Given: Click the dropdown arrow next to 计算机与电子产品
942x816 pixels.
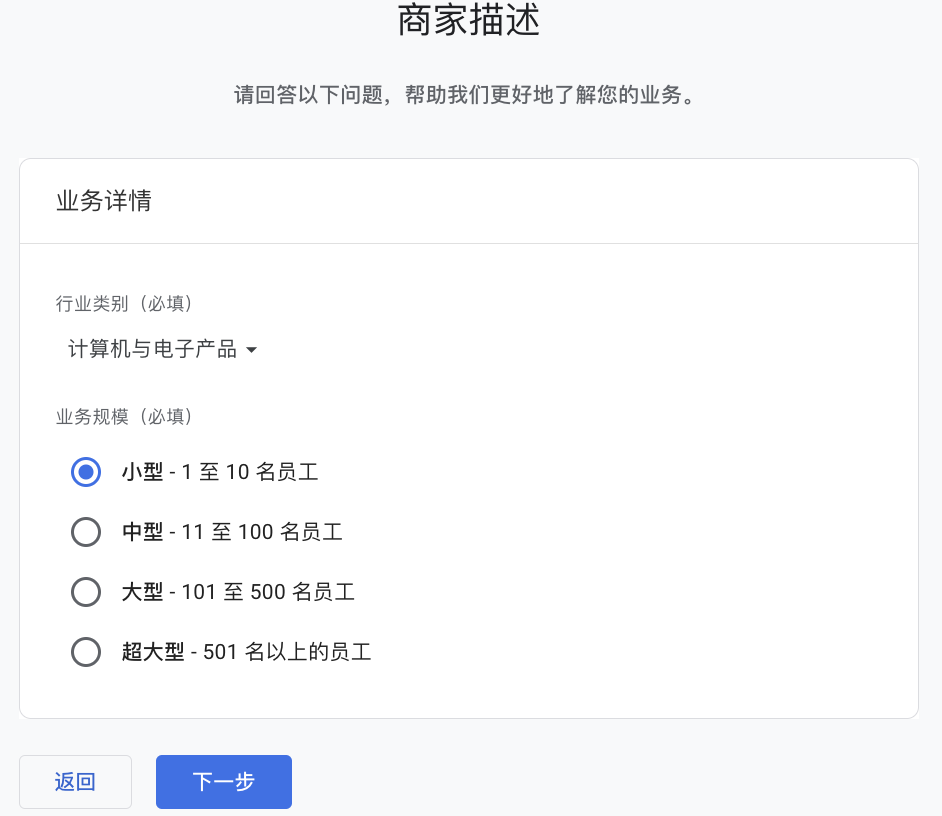Looking at the screenshot, I should [251, 350].
